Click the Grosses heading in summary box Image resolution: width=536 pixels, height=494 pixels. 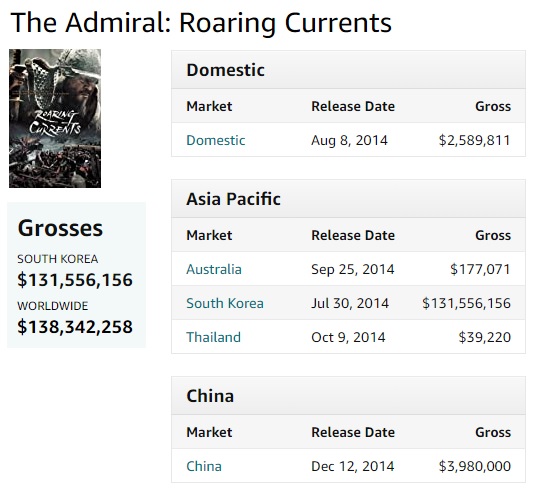[60, 228]
